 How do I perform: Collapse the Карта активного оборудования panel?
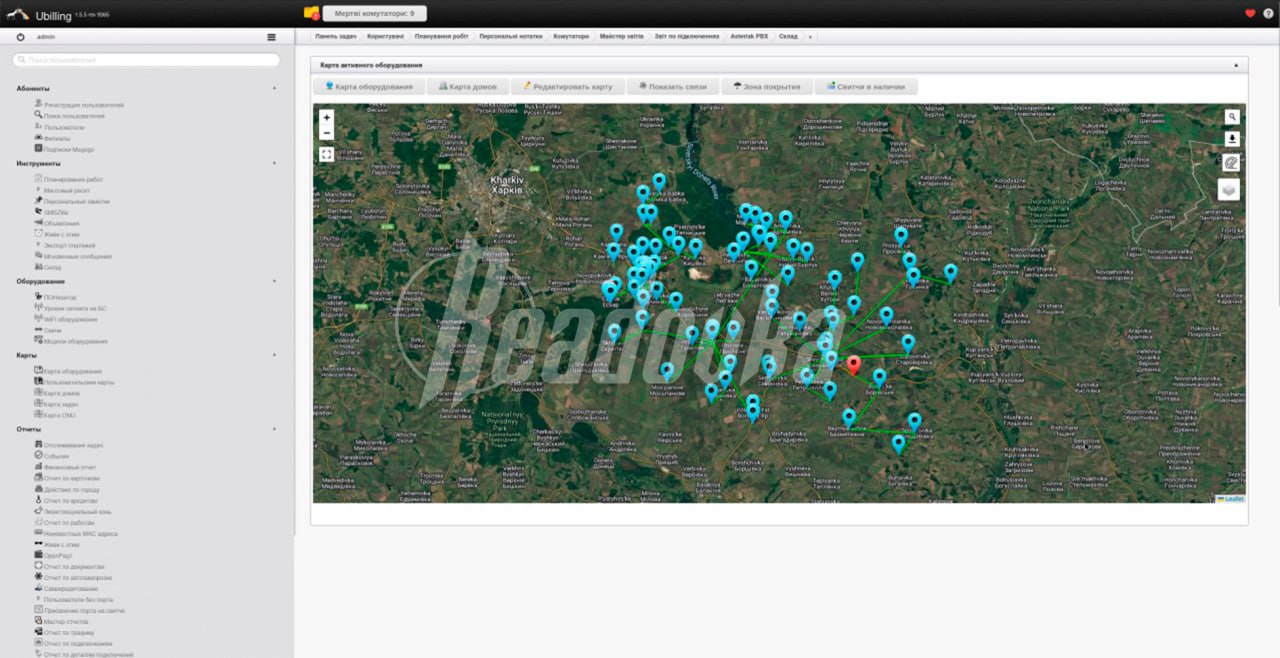(1235, 65)
